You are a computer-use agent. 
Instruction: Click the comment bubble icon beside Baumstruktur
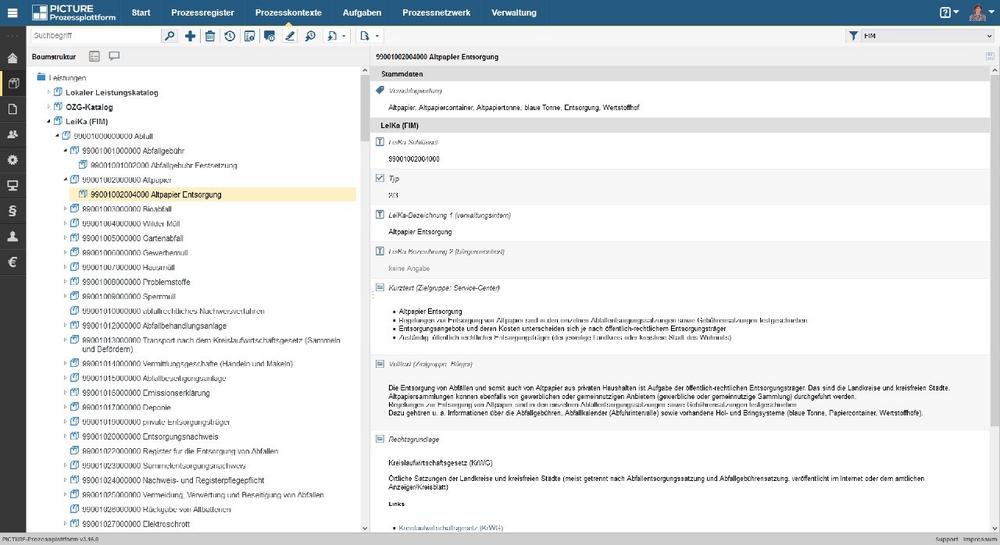coord(114,57)
